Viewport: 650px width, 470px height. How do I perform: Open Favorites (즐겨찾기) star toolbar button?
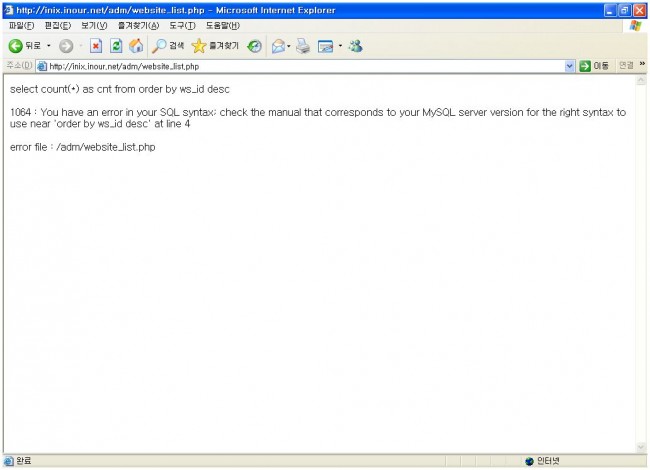[x=215, y=46]
